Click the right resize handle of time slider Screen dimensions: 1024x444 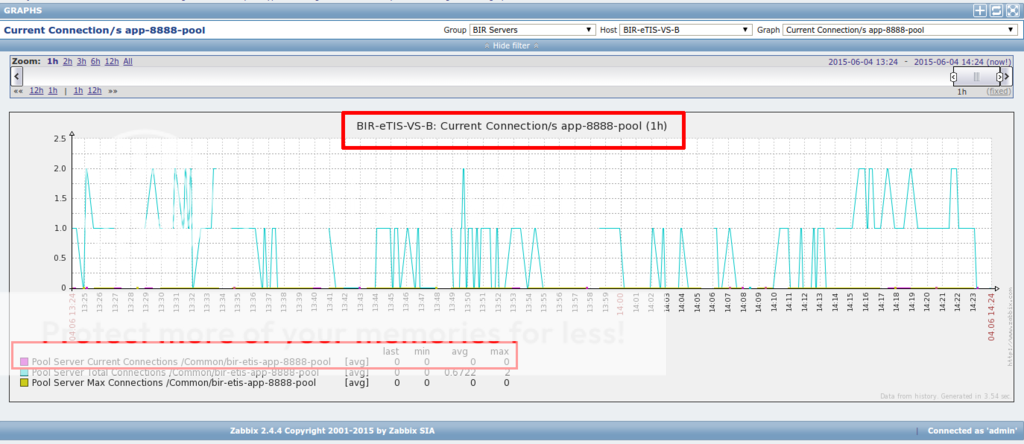coord(1001,77)
